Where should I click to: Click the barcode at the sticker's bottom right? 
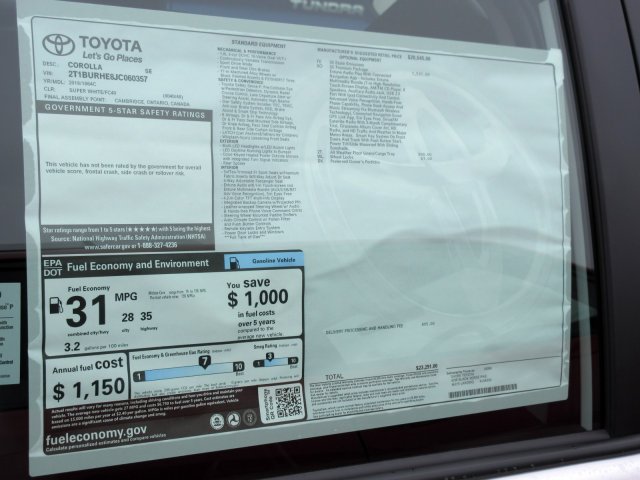(x=482, y=391)
